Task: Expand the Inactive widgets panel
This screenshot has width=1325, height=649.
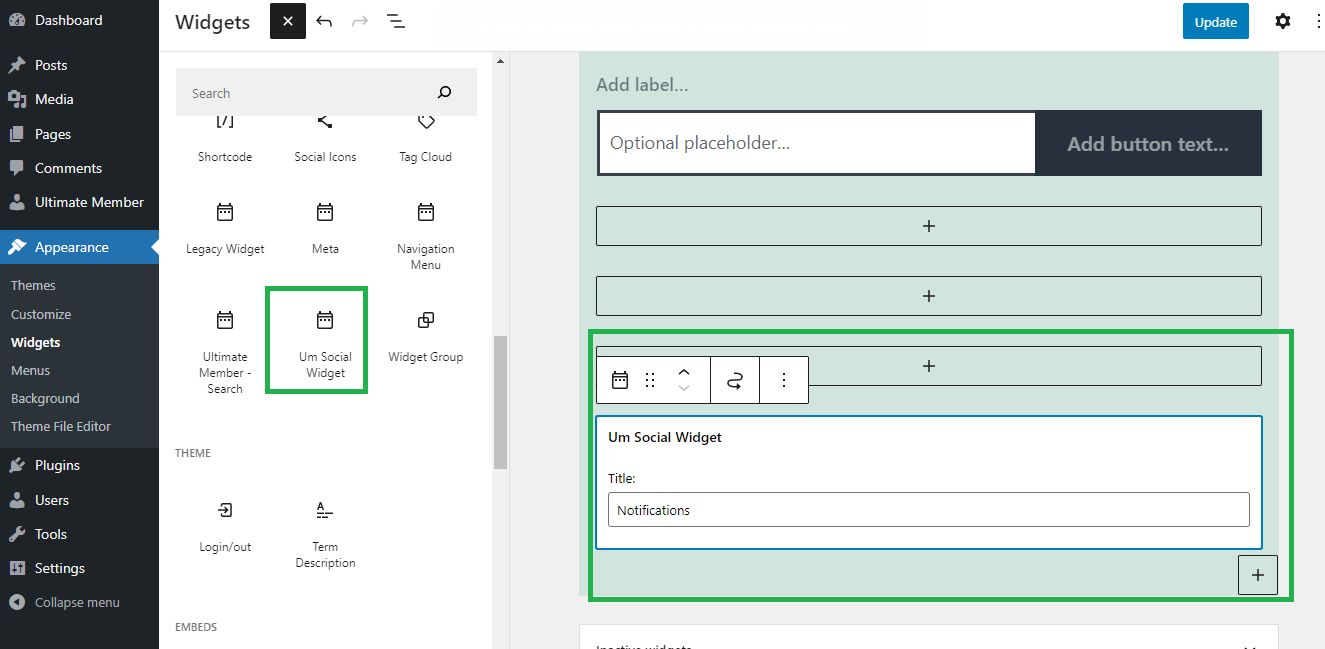Action: click(929, 642)
